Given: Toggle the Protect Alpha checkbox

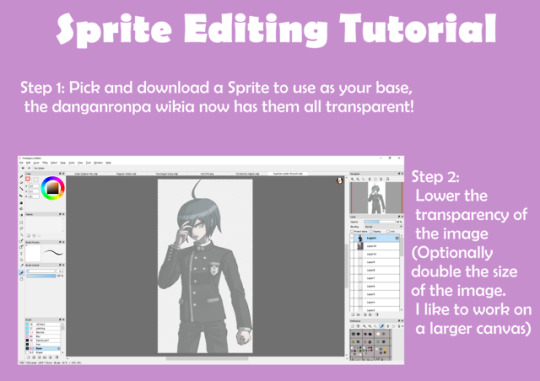Looking at the screenshot, I should [352, 231].
